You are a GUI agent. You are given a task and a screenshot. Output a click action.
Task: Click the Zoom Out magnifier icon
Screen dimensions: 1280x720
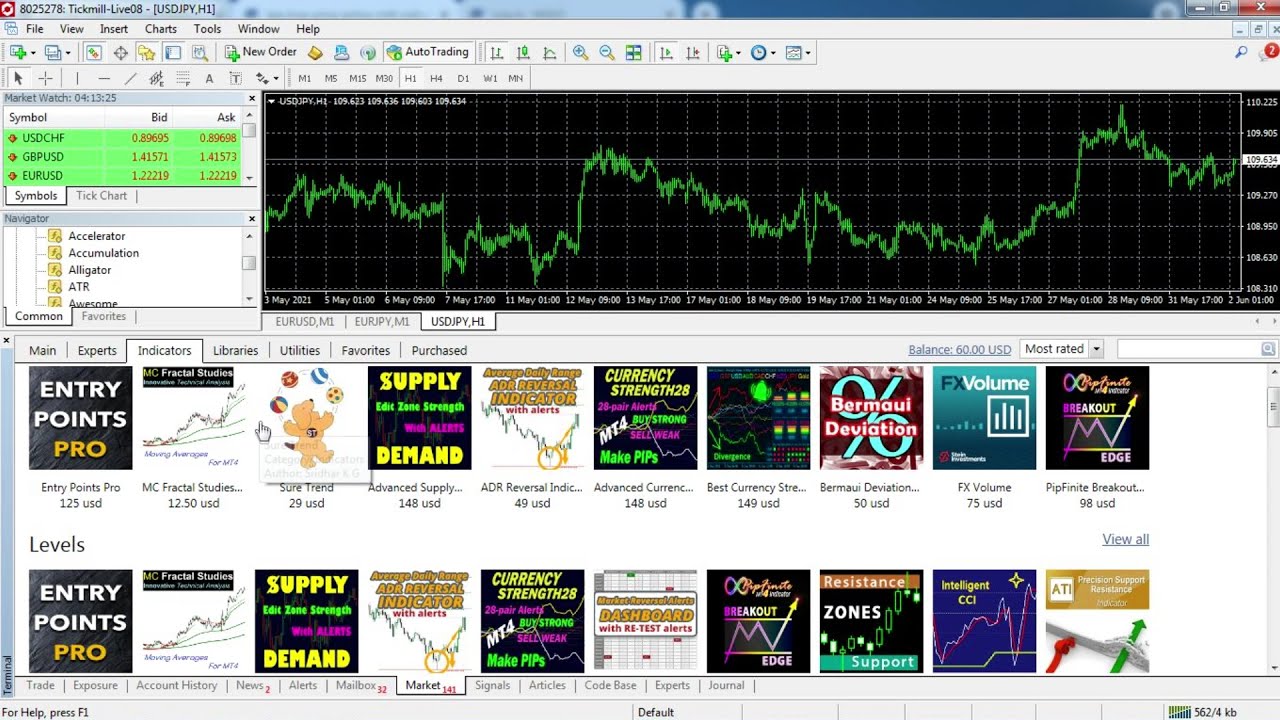click(x=607, y=52)
